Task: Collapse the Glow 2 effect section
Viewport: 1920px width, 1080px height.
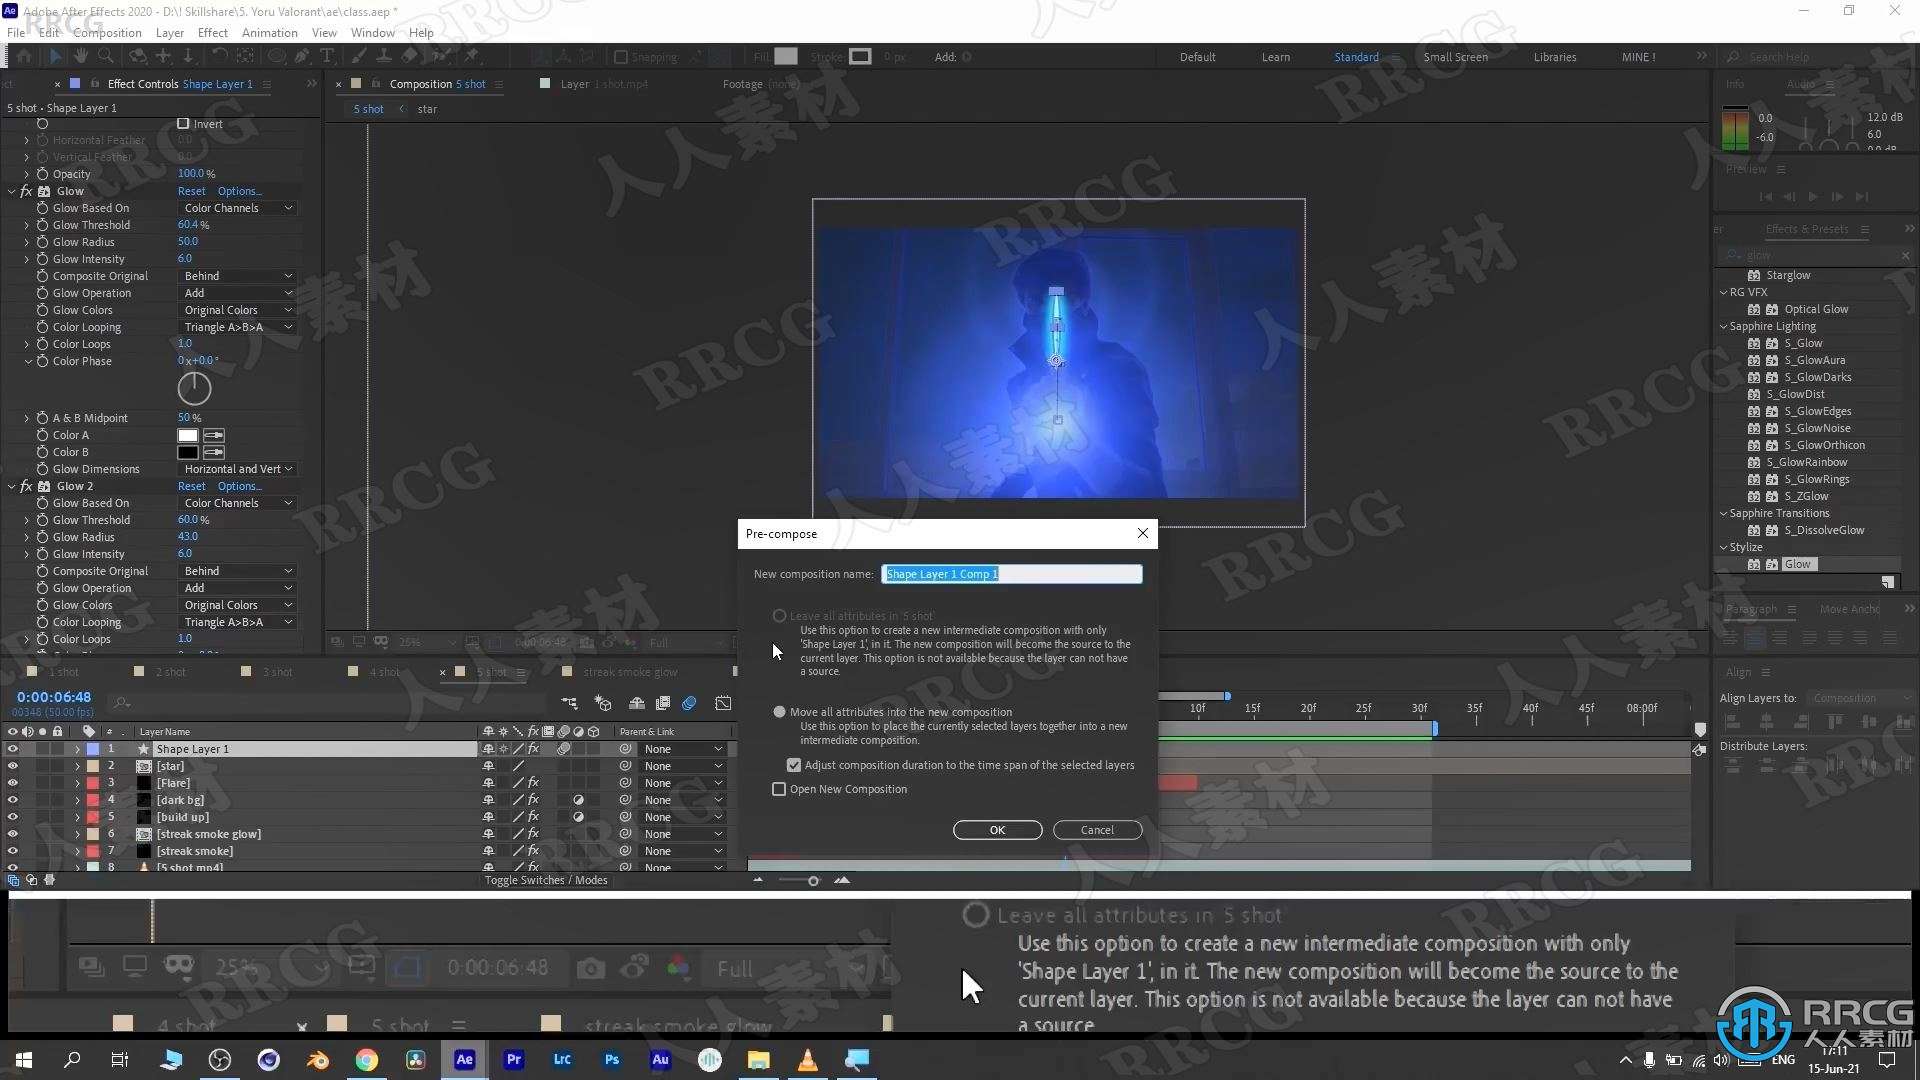Action: (12, 486)
